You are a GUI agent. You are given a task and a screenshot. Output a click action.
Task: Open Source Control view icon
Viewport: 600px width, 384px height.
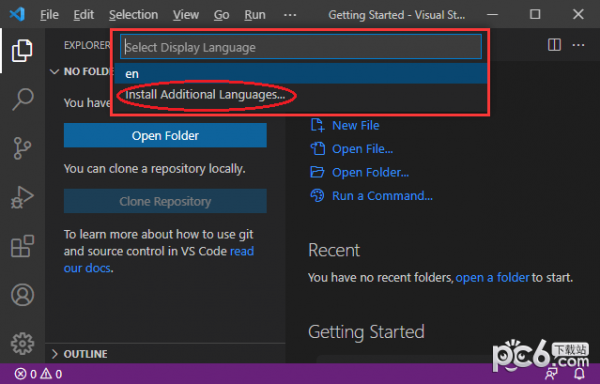[22, 148]
